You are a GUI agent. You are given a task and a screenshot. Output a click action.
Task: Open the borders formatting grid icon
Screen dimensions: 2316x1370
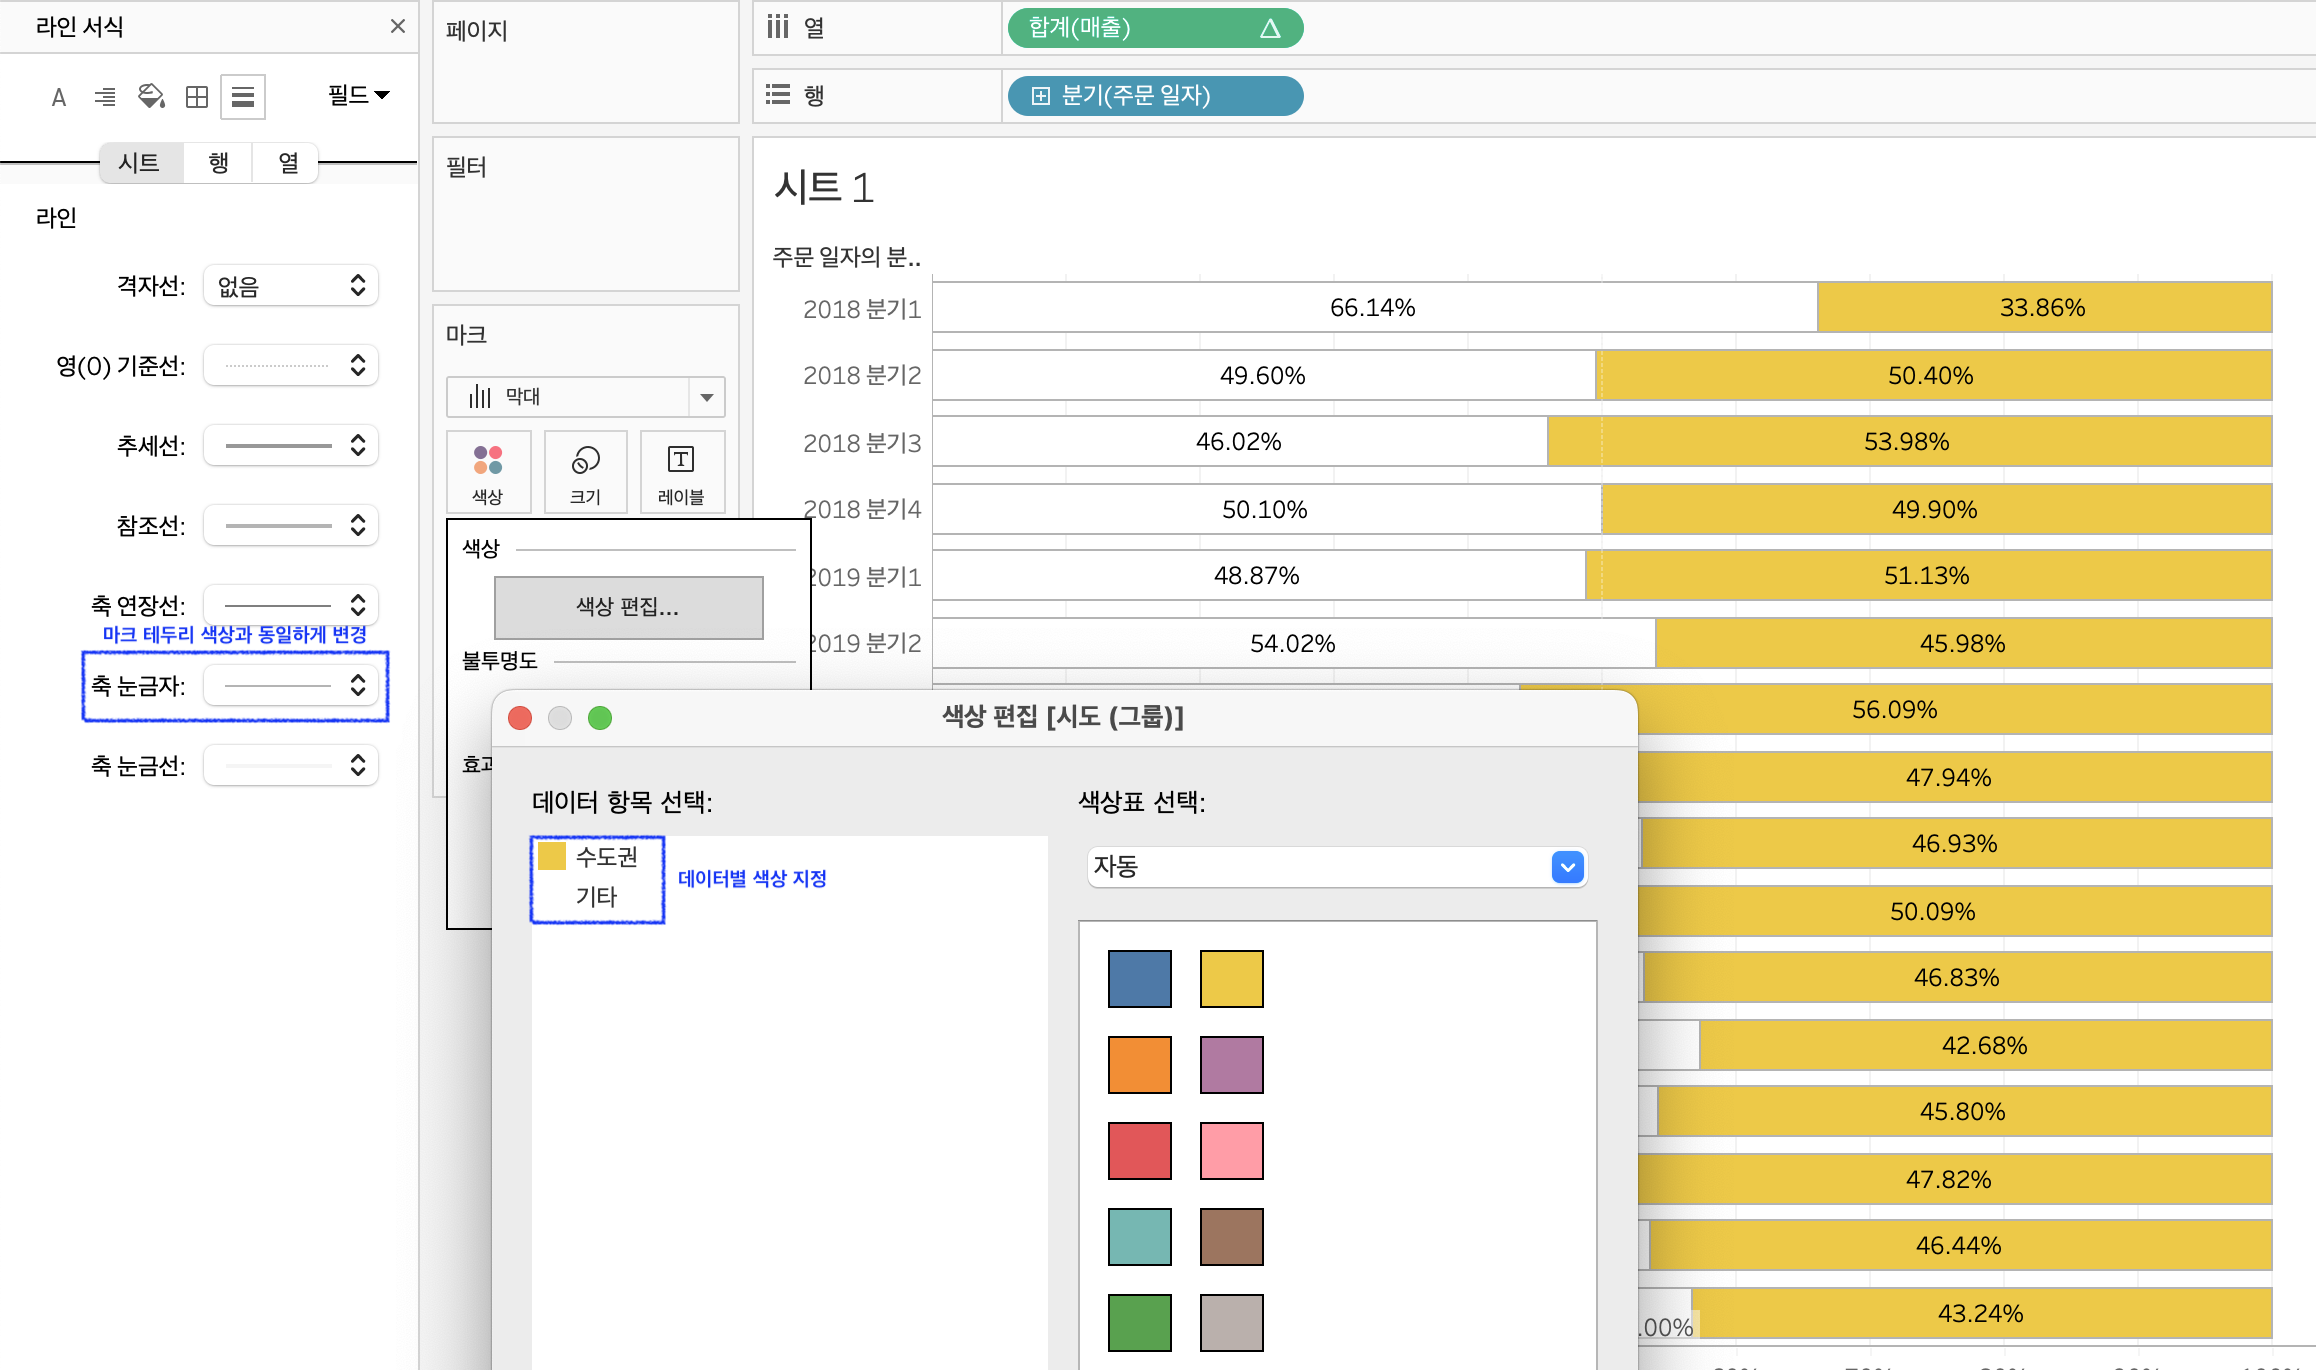[x=197, y=97]
